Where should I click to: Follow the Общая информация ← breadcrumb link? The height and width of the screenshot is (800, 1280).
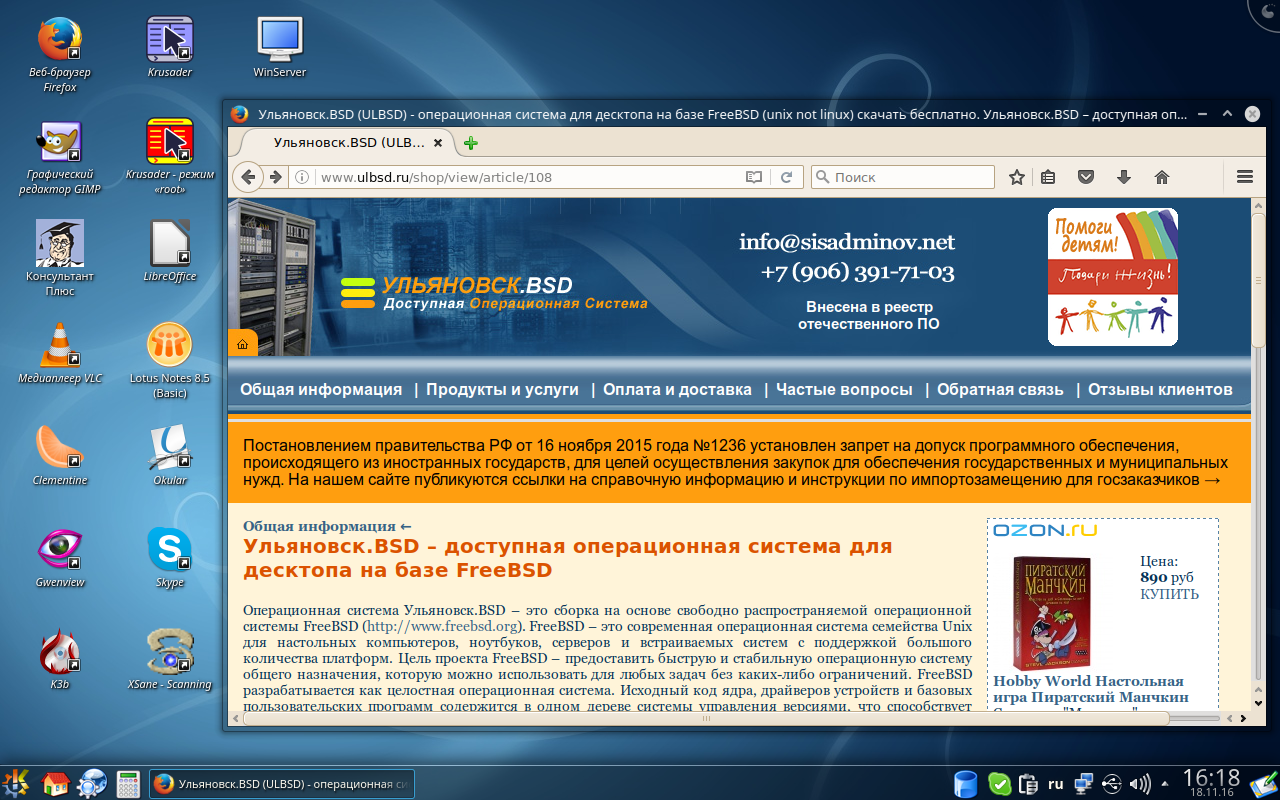pyautogui.click(x=327, y=526)
